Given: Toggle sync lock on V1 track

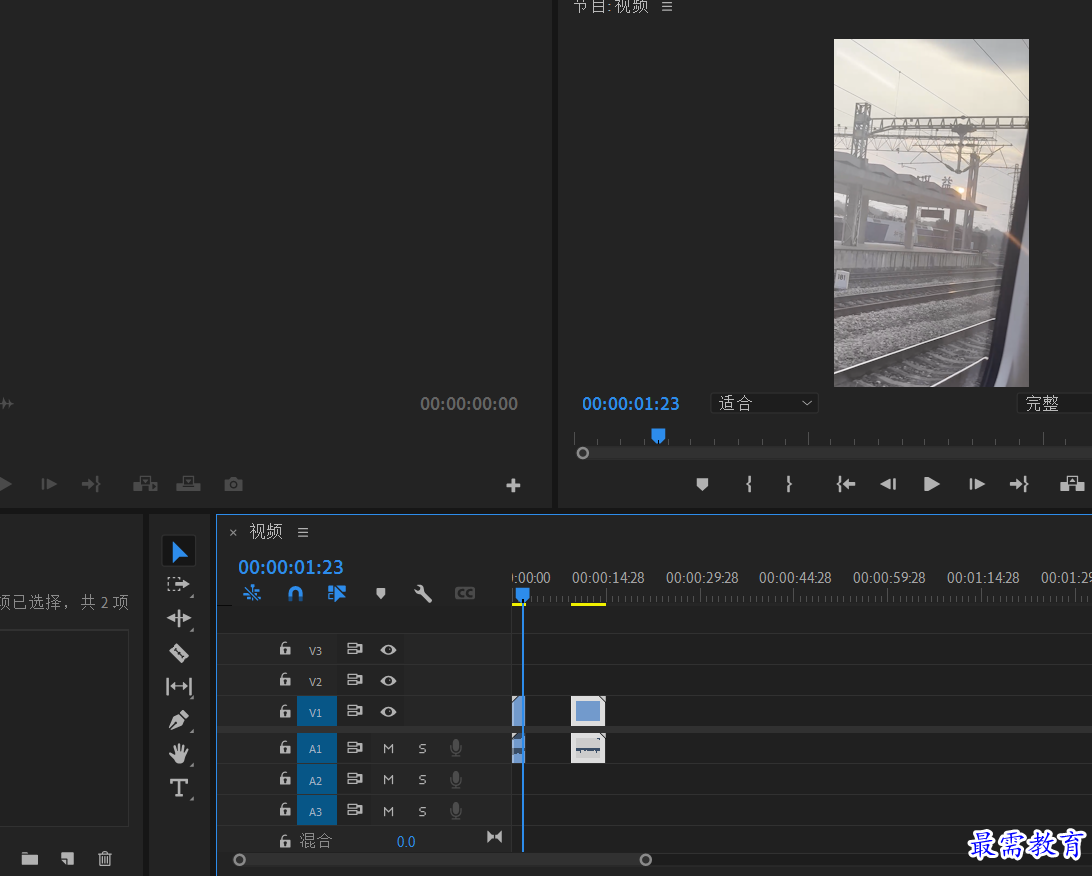Looking at the screenshot, I should click(x=354, y=711).
